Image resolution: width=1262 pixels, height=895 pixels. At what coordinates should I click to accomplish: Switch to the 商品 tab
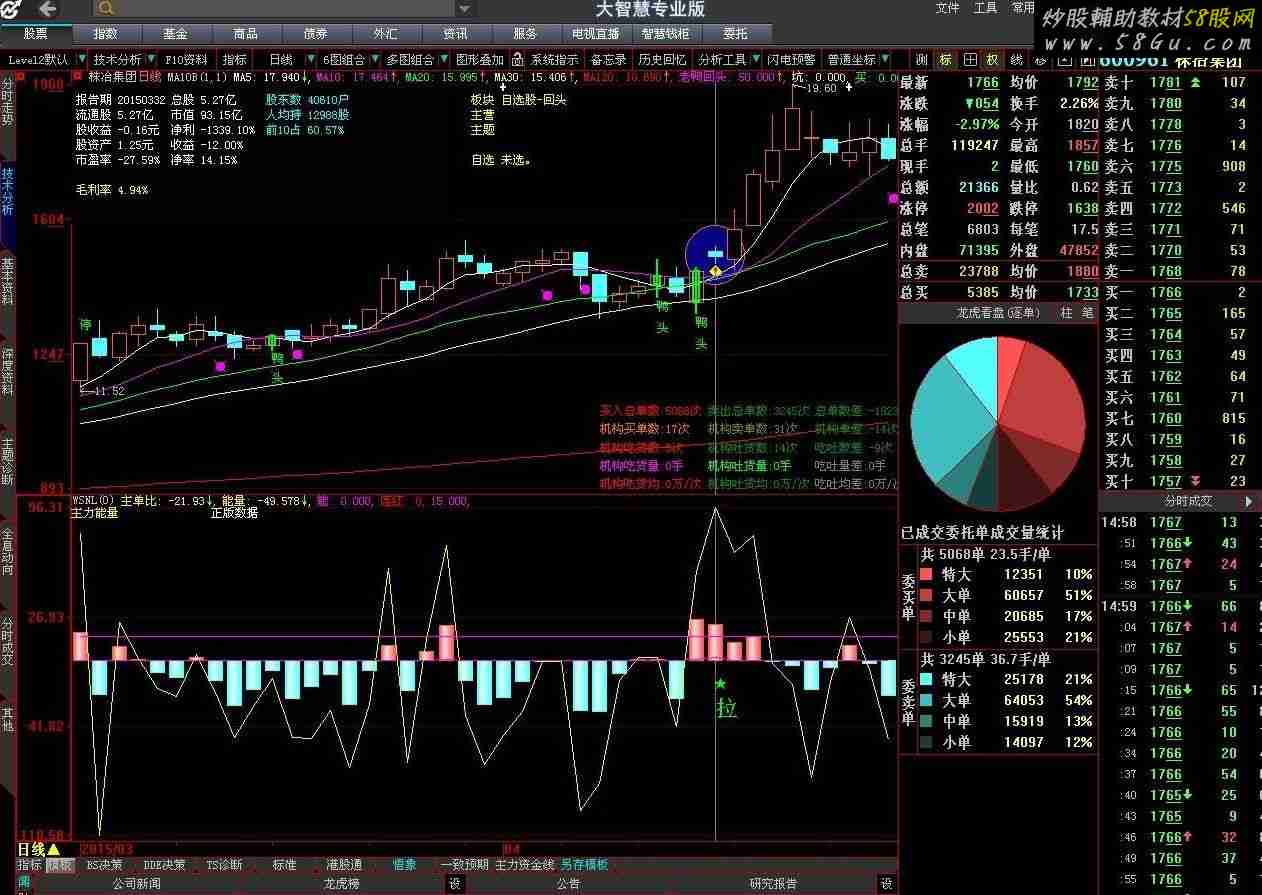(245, 34)
